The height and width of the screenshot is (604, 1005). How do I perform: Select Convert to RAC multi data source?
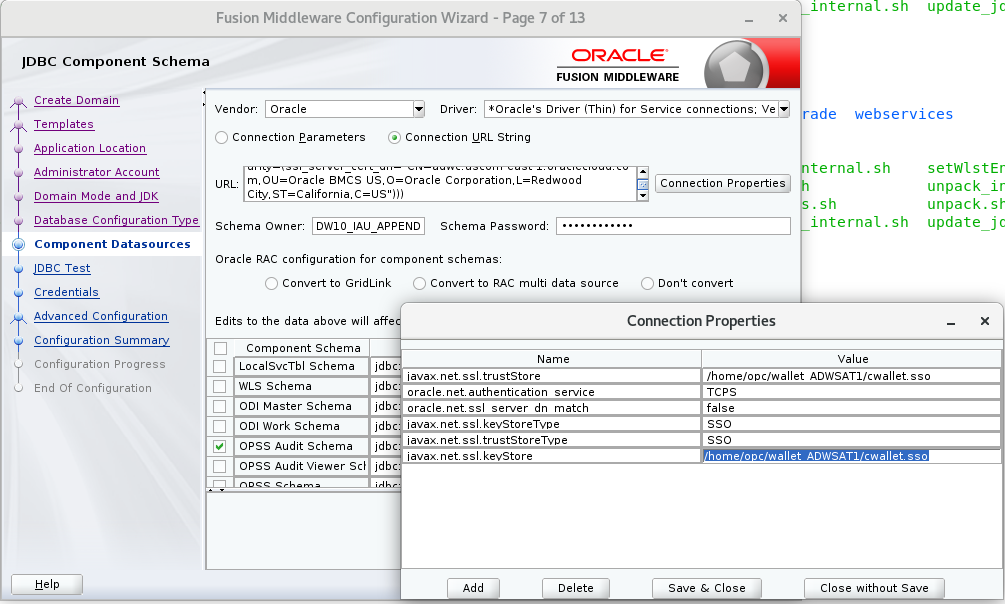[419, 283]
